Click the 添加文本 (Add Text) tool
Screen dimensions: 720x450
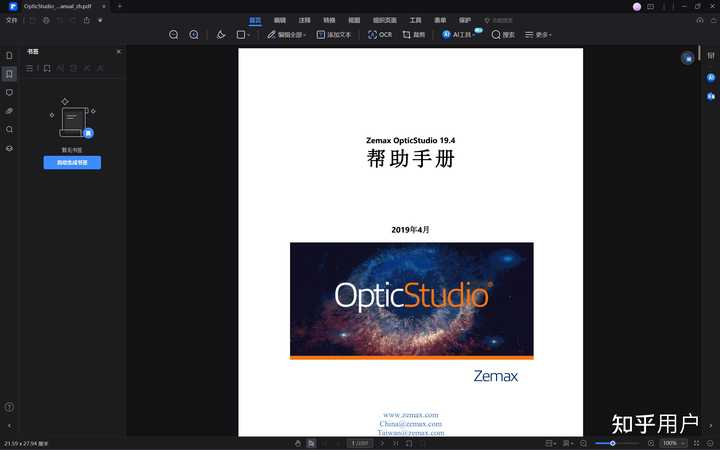(x=334, y=34)
